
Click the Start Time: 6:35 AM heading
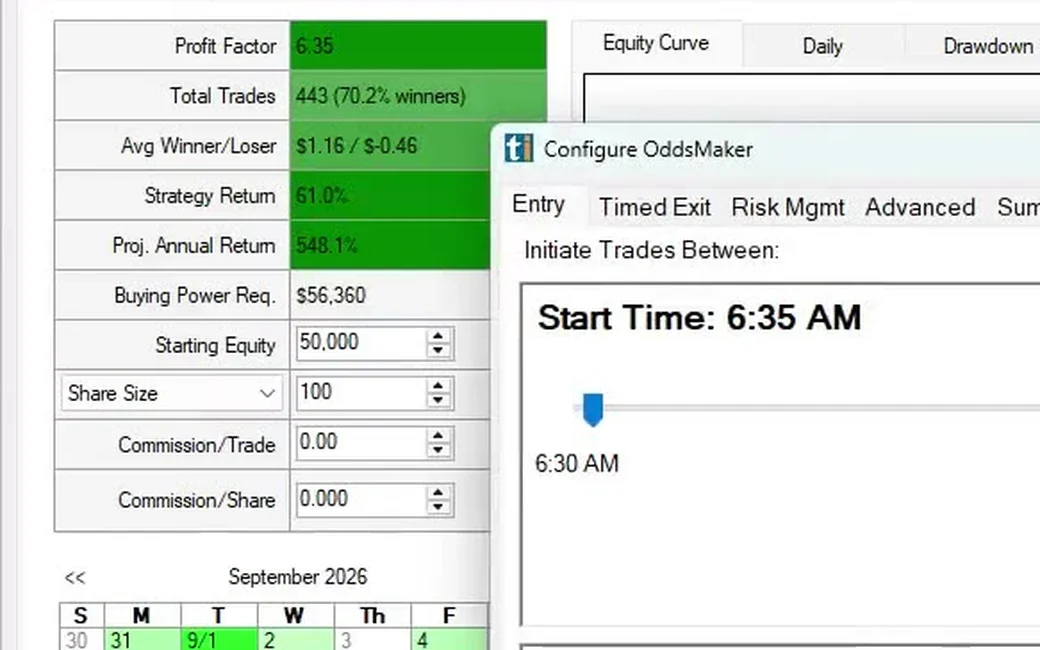click(699, 317)
